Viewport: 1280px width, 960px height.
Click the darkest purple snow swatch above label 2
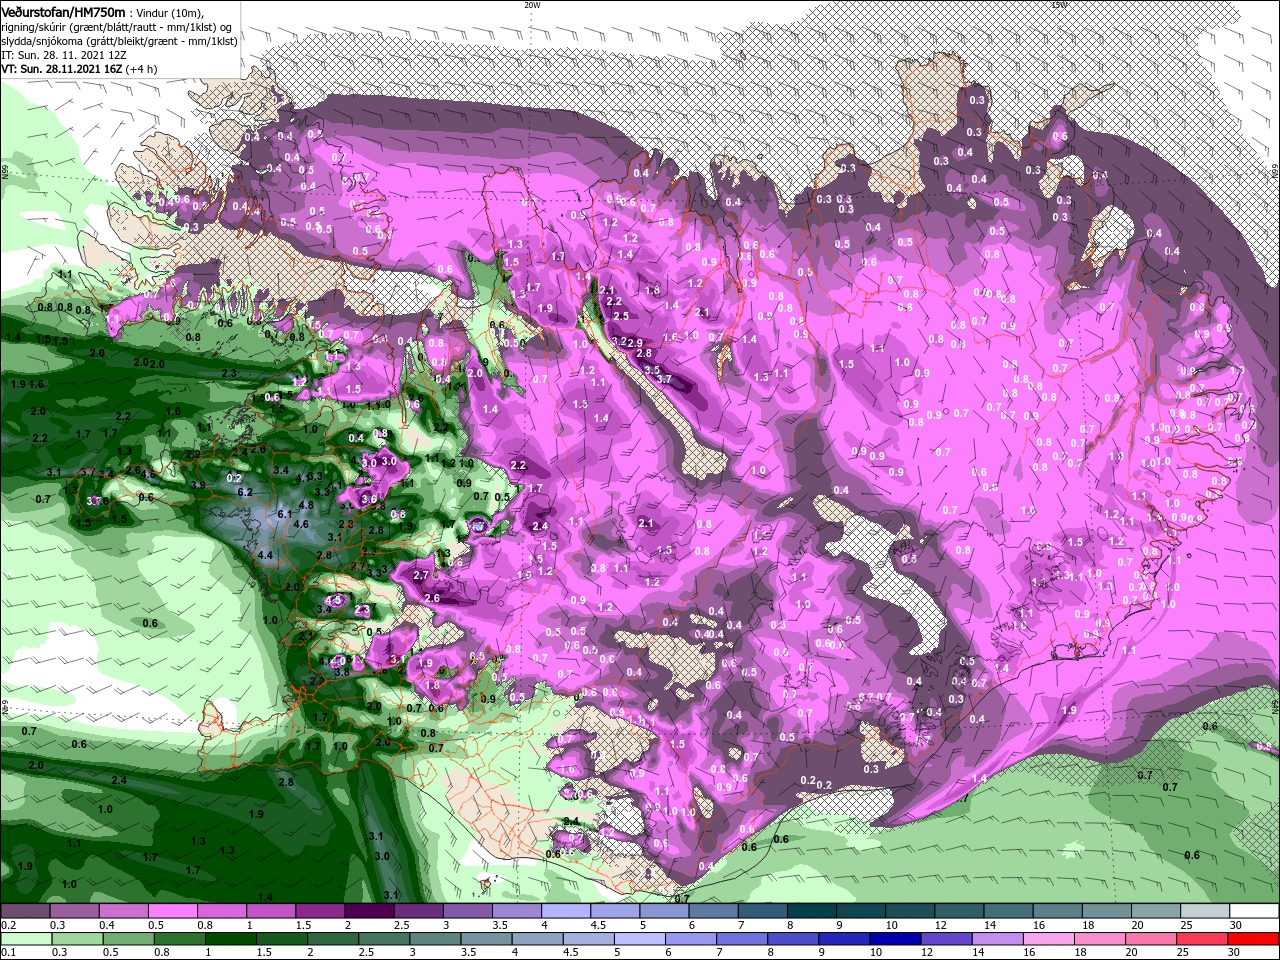click(x=370, y=911)
